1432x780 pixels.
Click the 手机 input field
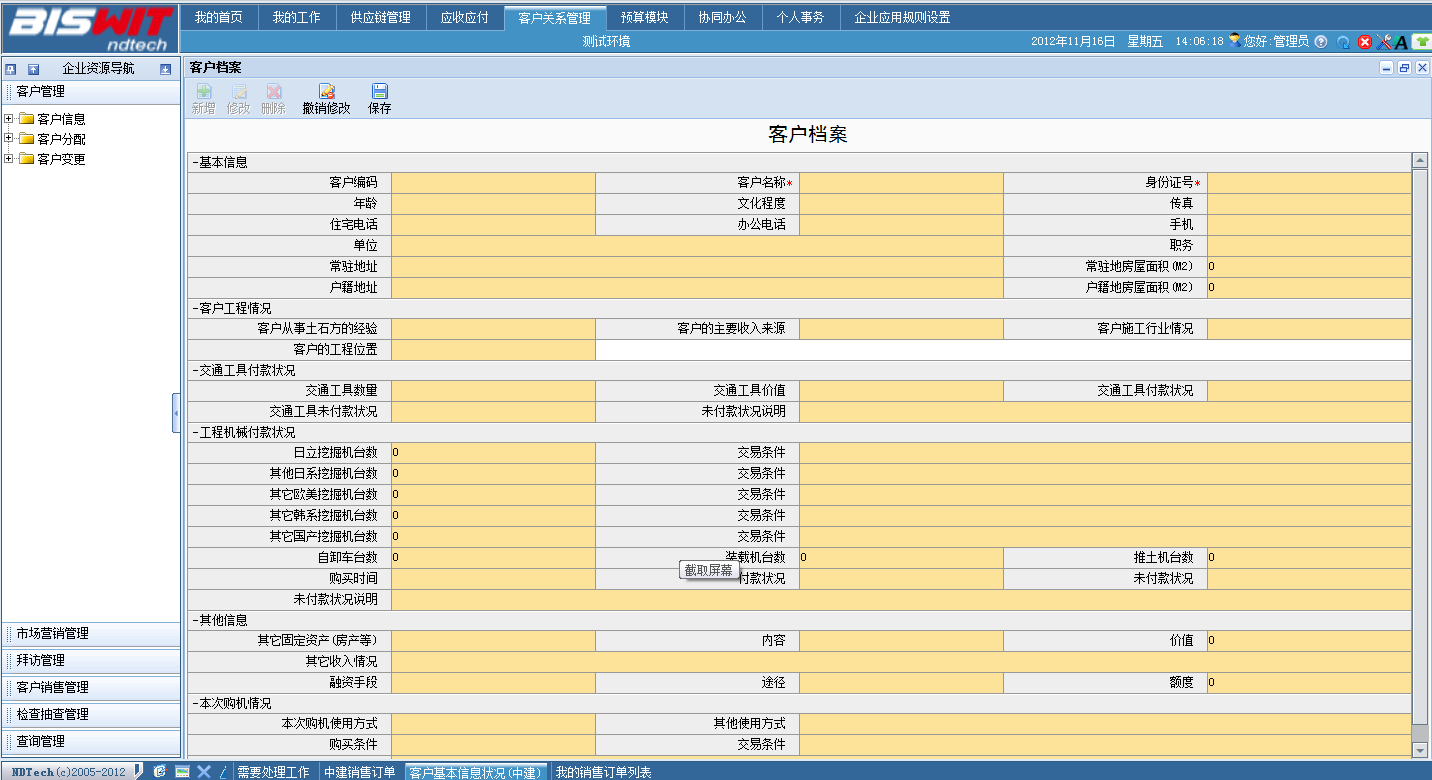(1309, 224)
